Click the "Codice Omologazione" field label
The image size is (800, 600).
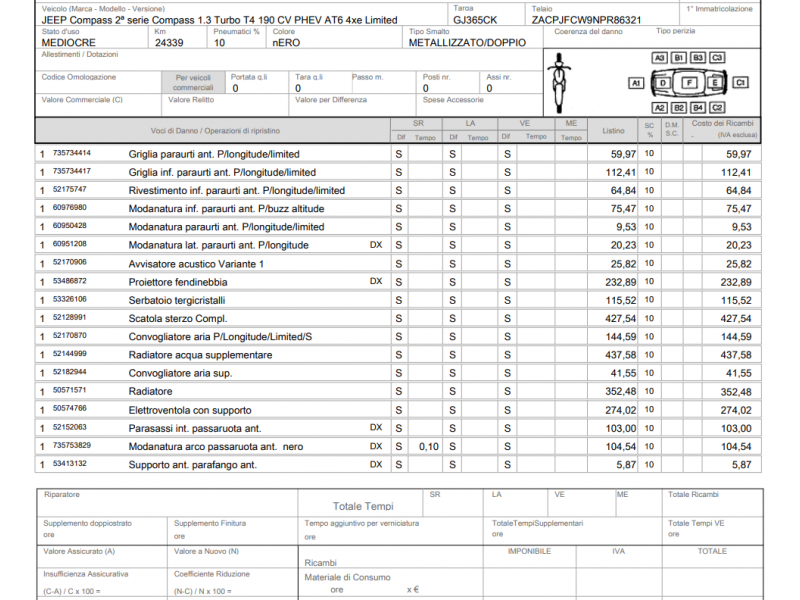(x=79, y=77)
